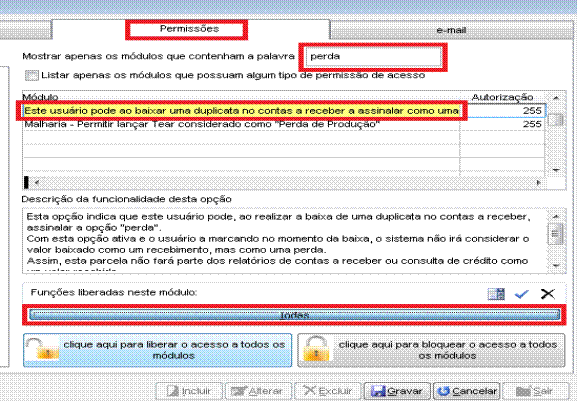Click the module filter field containing 'perda'
The image size is (578, 402).
tap(373, 57)
